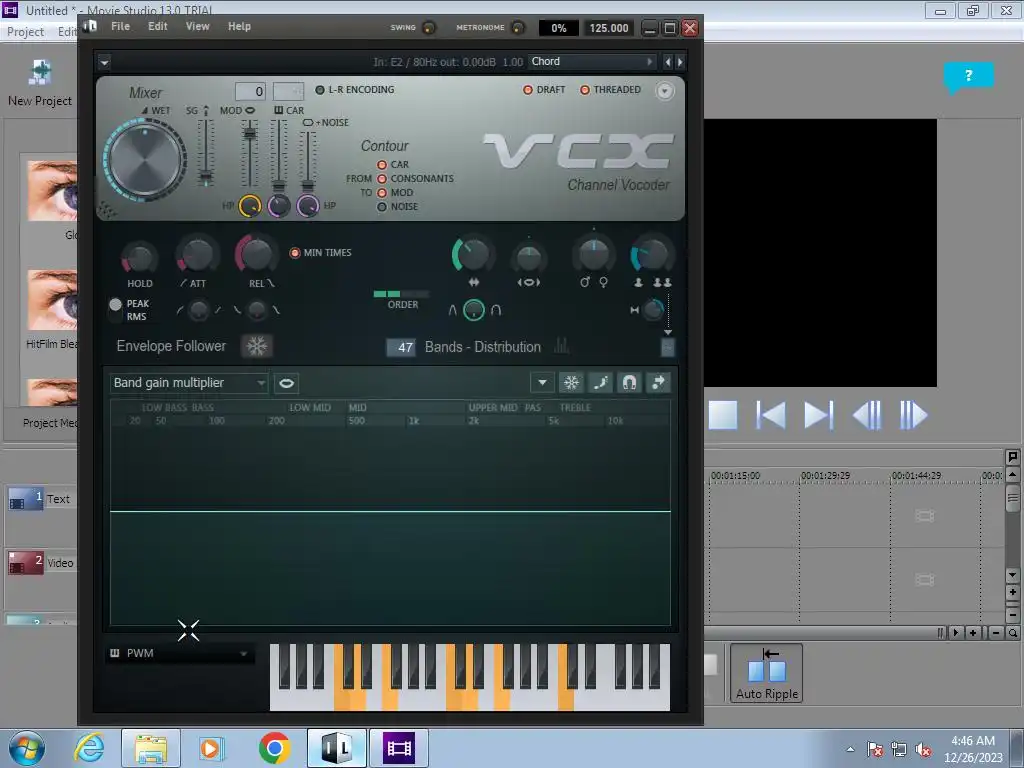Click the arrow-and-notes button in the band editor toolbar
Screen dimensions: 1024x768
(x=658, y=383)
